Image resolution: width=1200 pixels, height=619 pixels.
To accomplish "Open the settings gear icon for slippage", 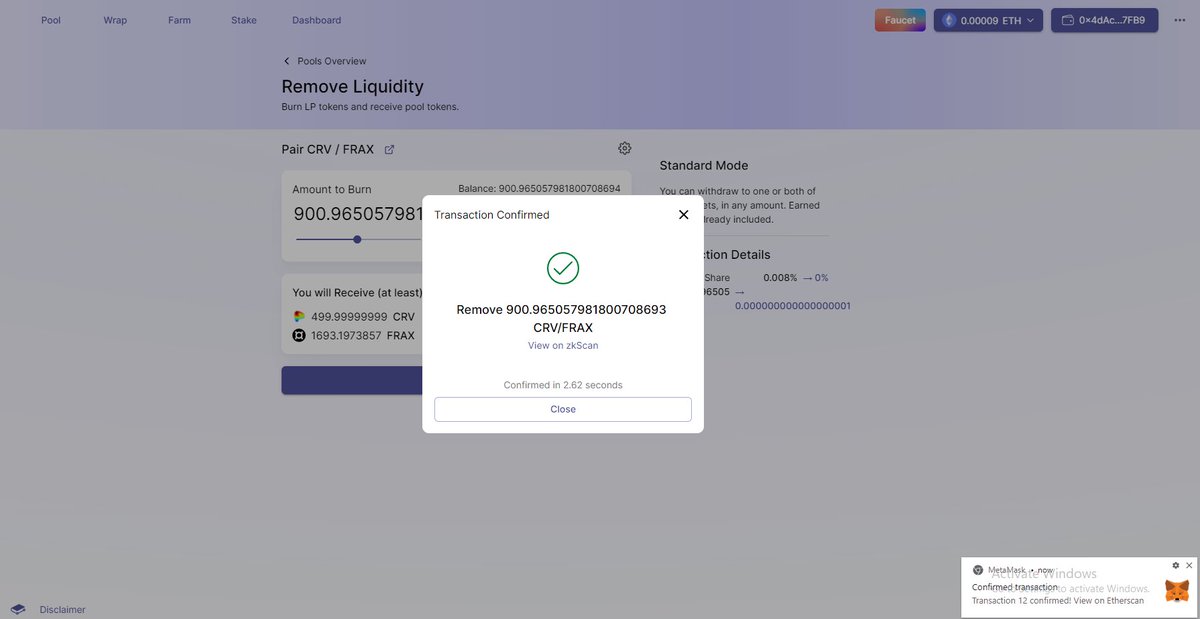I will [625, 148].
